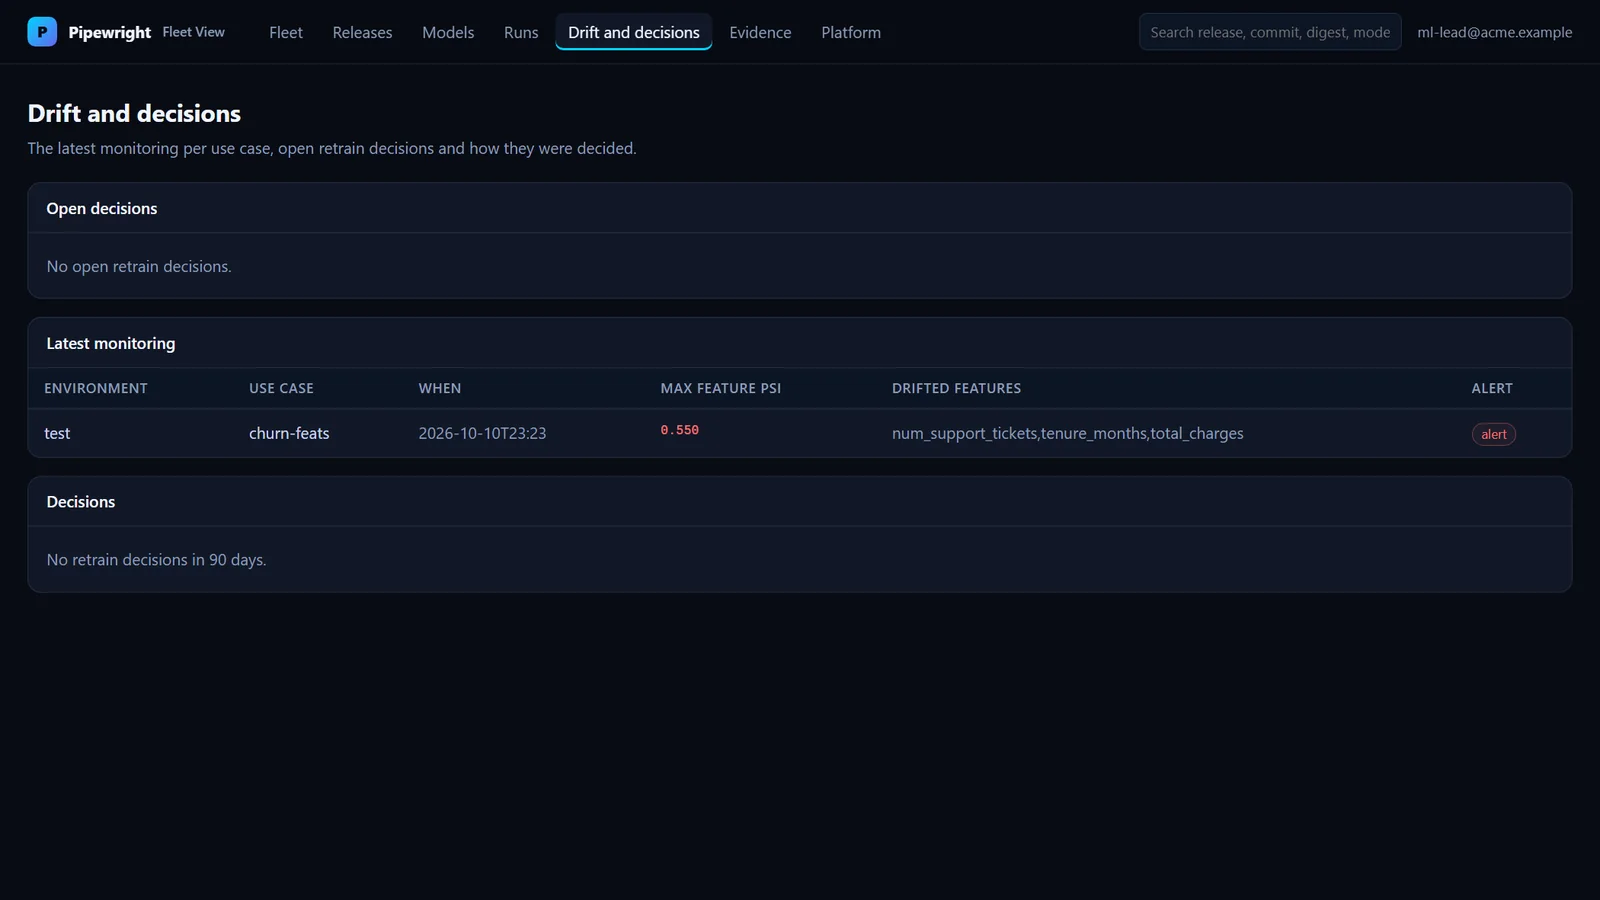1600x900 pixels.
Task: Click the num_support_tickets drifted features cell
Action: point(1068,433)
